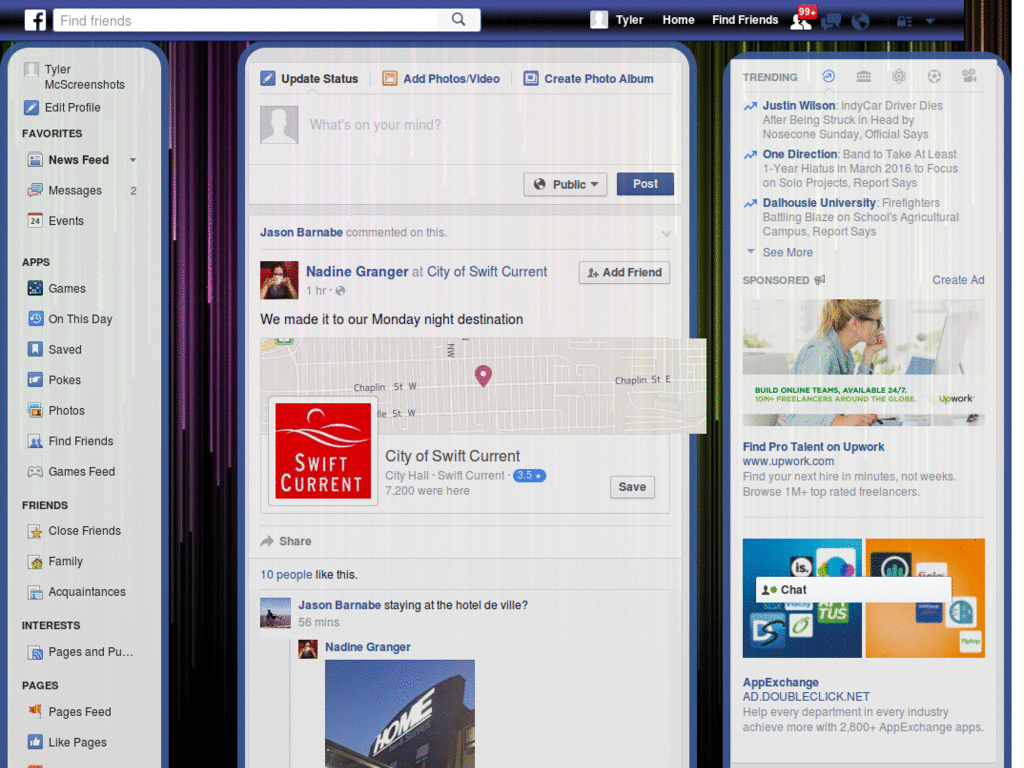Select sports trending icon
Screen dimensions: 1024x768
pyautogui.click(x=934, y=76)
